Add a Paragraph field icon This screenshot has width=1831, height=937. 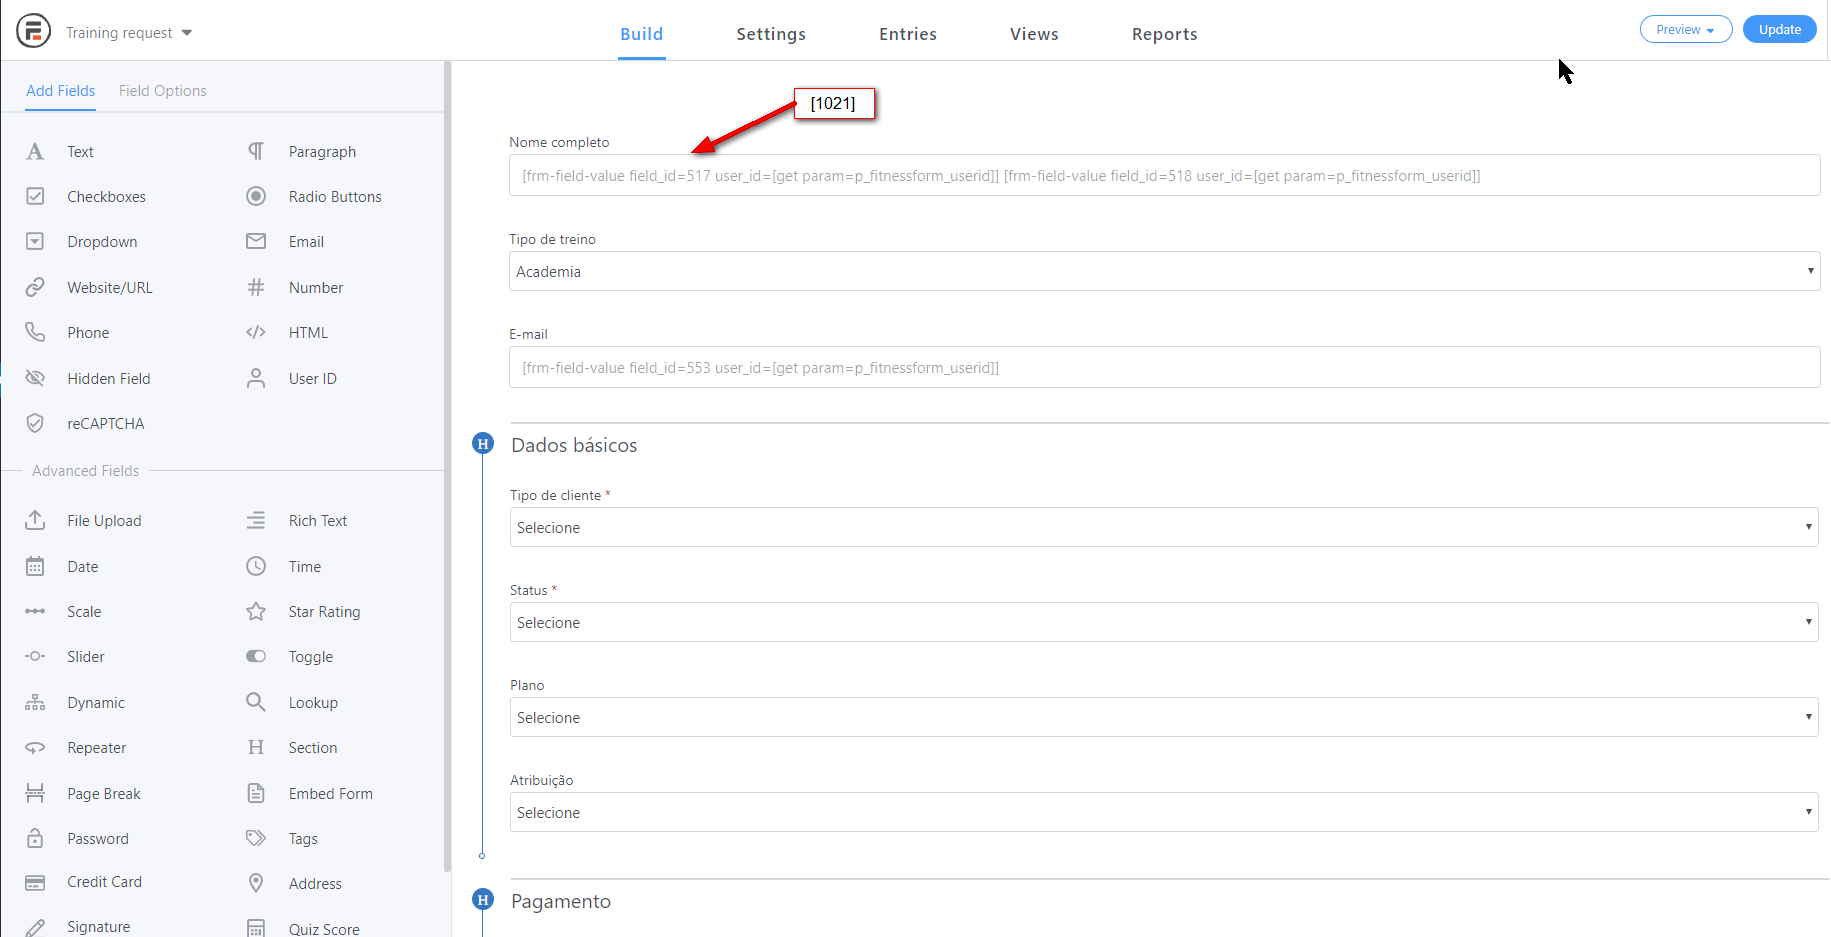pyautogui.click(x=256, y=151)
